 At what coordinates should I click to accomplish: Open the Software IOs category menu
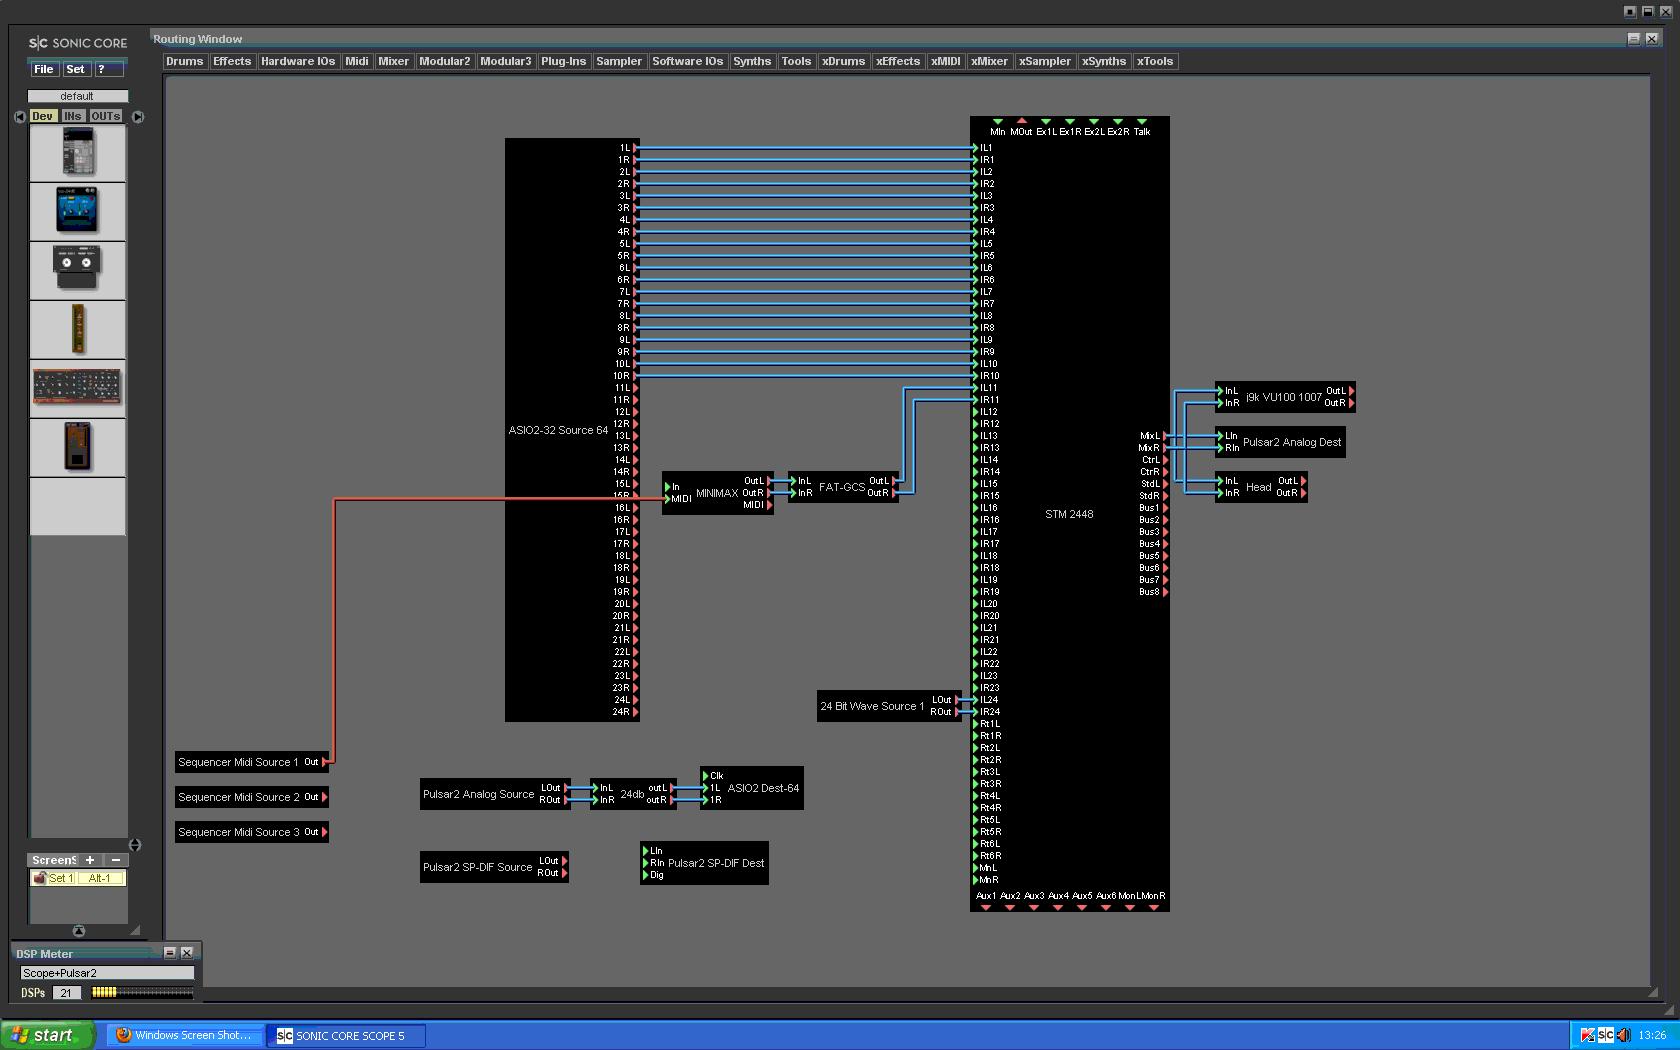point(688,61)
